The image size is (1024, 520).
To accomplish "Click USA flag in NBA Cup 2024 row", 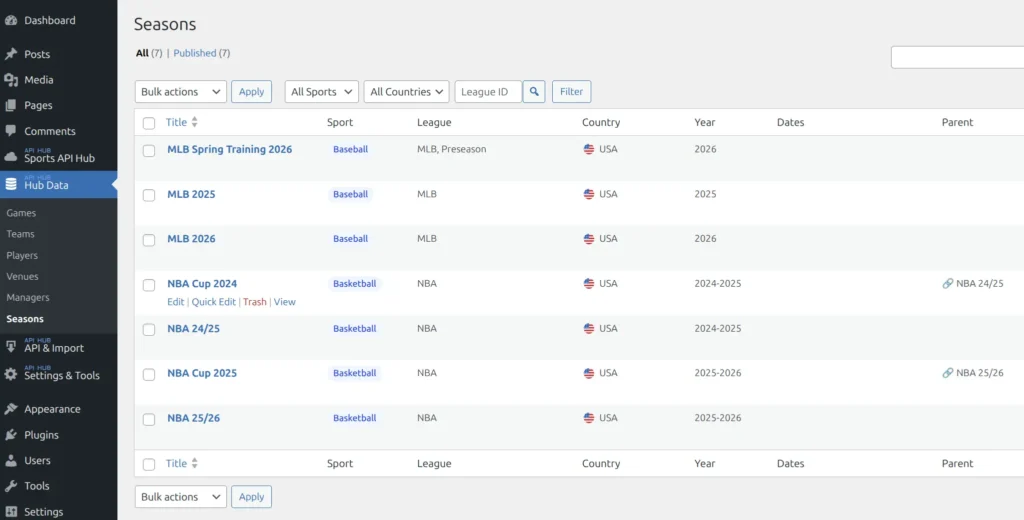I will (x=589, y=284).
